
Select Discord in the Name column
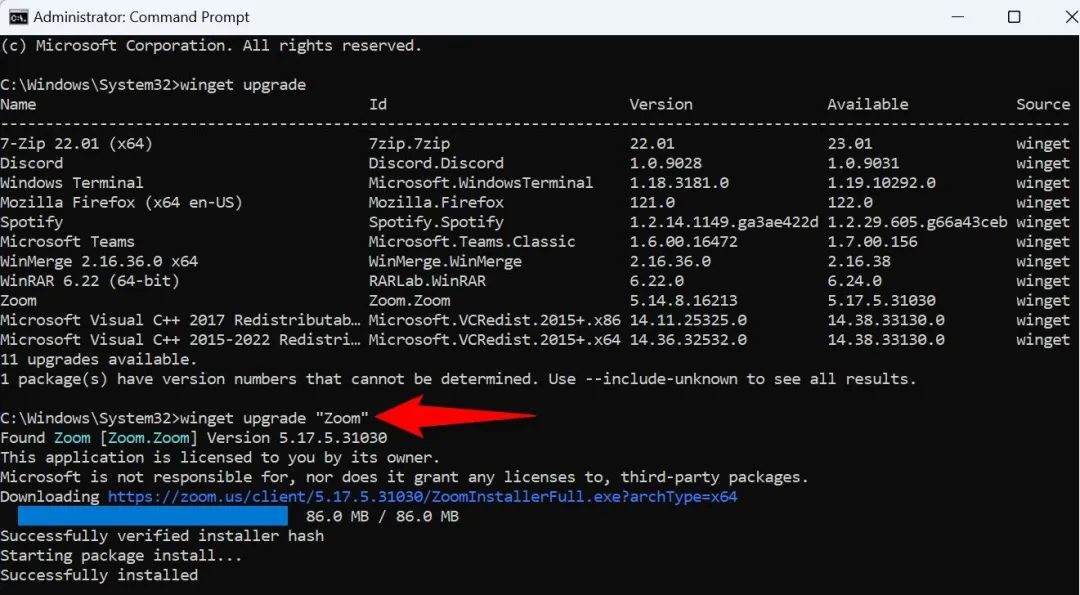32,163
